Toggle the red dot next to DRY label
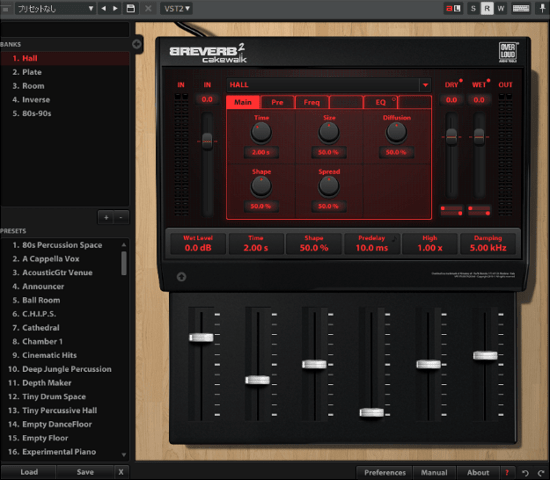The height and width of the screenshot is (480, 550). (x=461, y=80)
